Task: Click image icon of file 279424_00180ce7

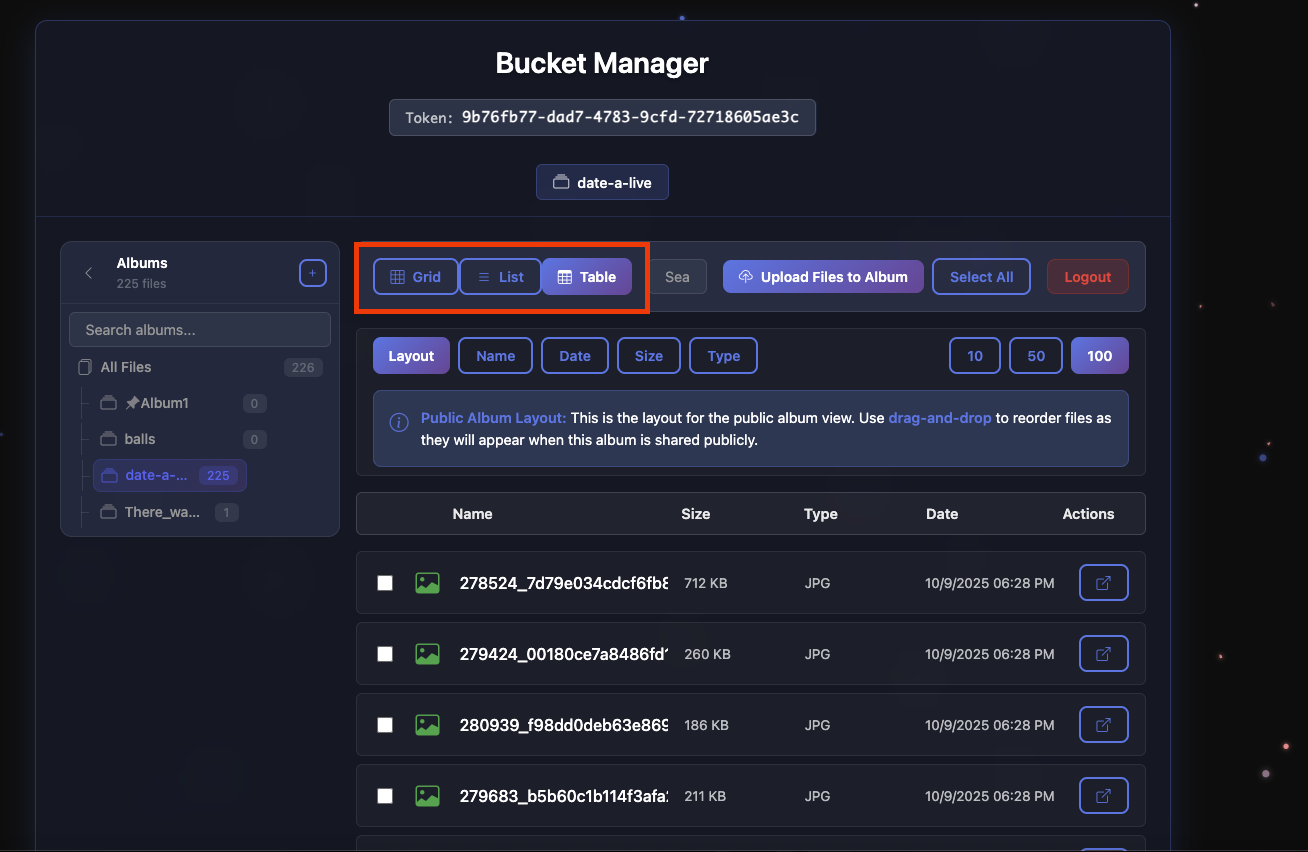Action: (428, 654)
